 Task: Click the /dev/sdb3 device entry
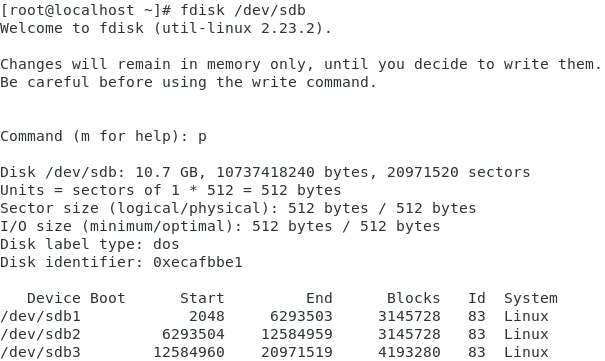tap(41, 352)
